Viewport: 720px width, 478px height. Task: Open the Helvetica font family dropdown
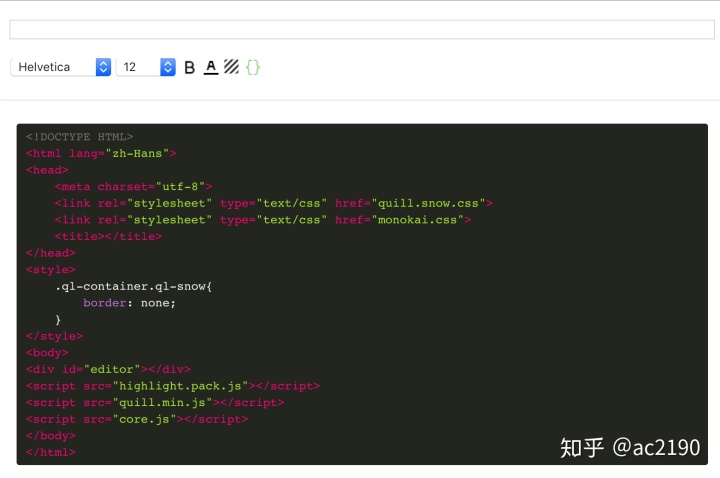(61, 67)
